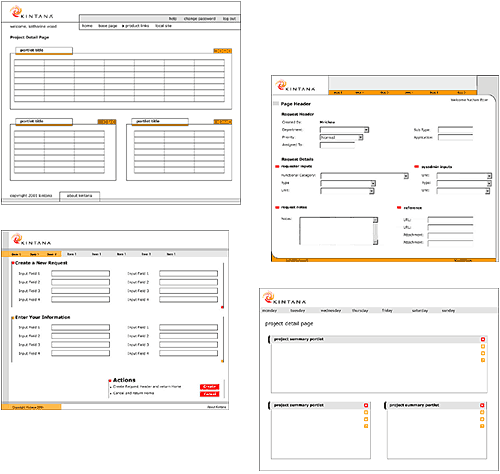Open first dropdown under sysadmin inputs
This screenshot has height=474, width=500.
pos(464,176)
